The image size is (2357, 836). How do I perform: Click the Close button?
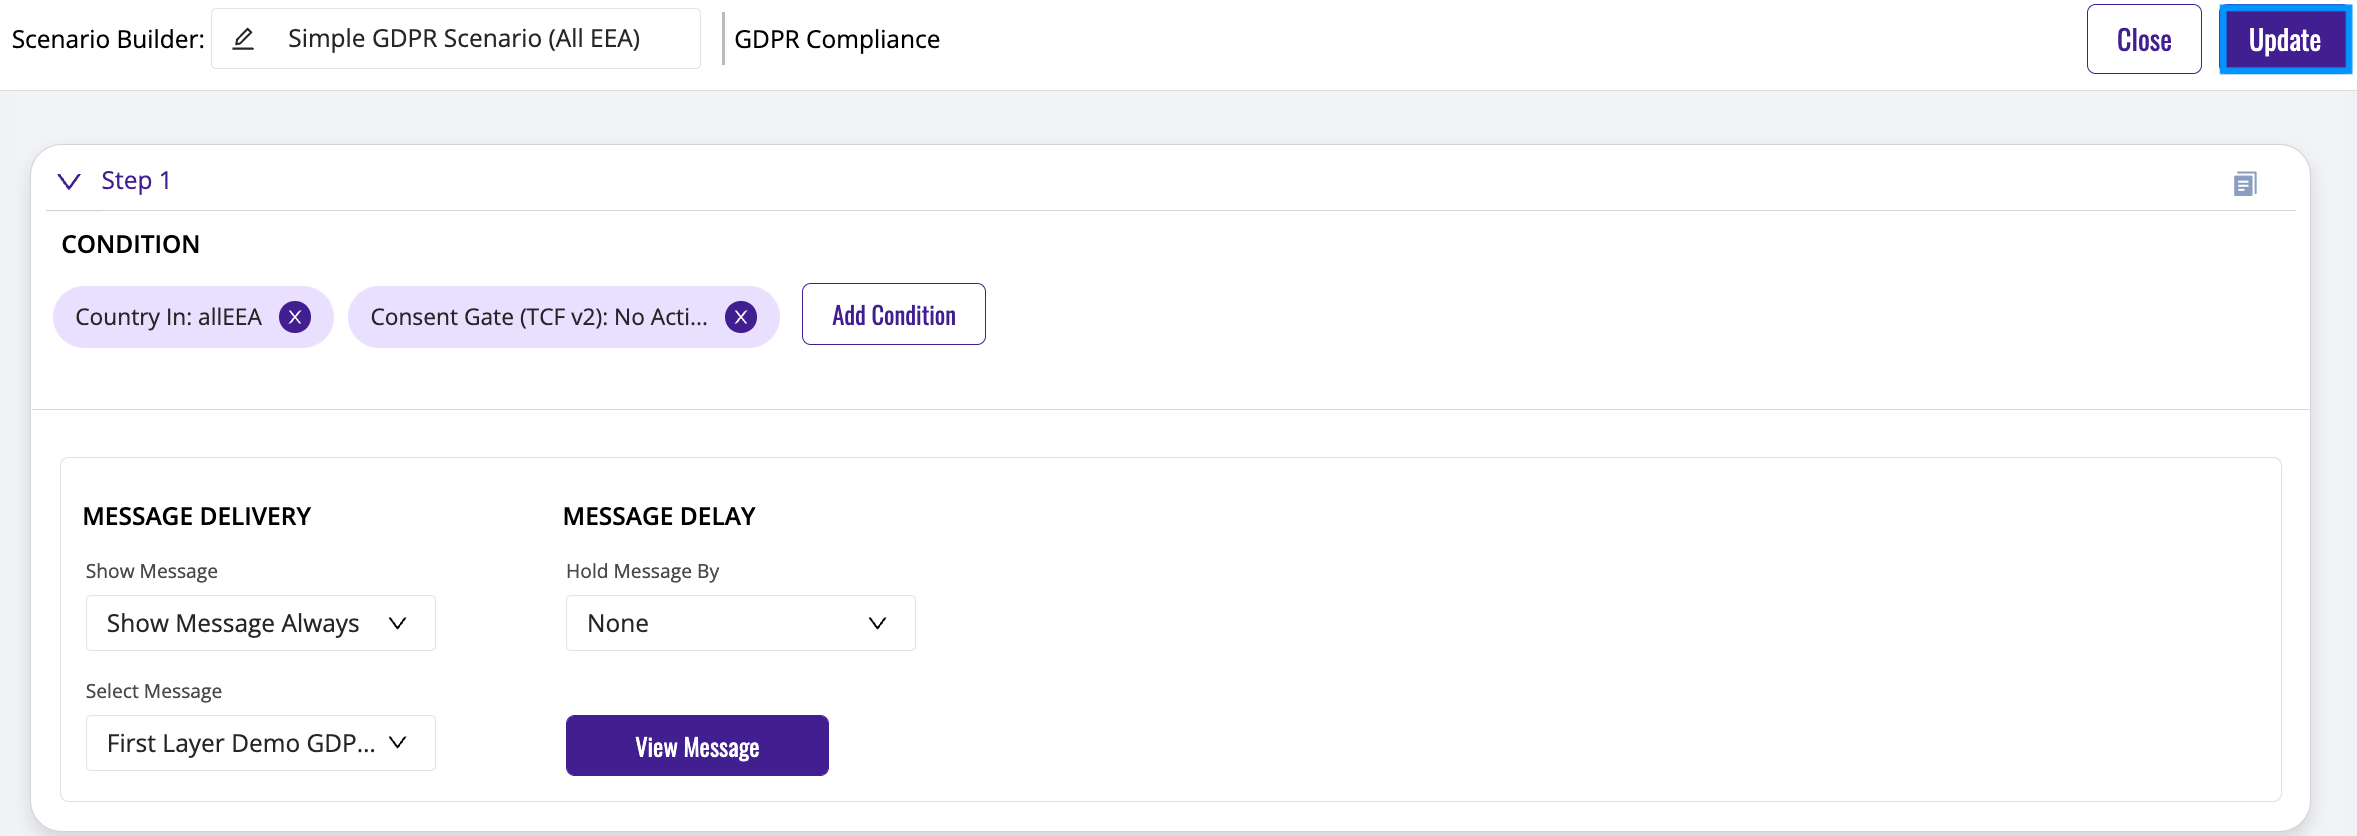click(2143, 40)
